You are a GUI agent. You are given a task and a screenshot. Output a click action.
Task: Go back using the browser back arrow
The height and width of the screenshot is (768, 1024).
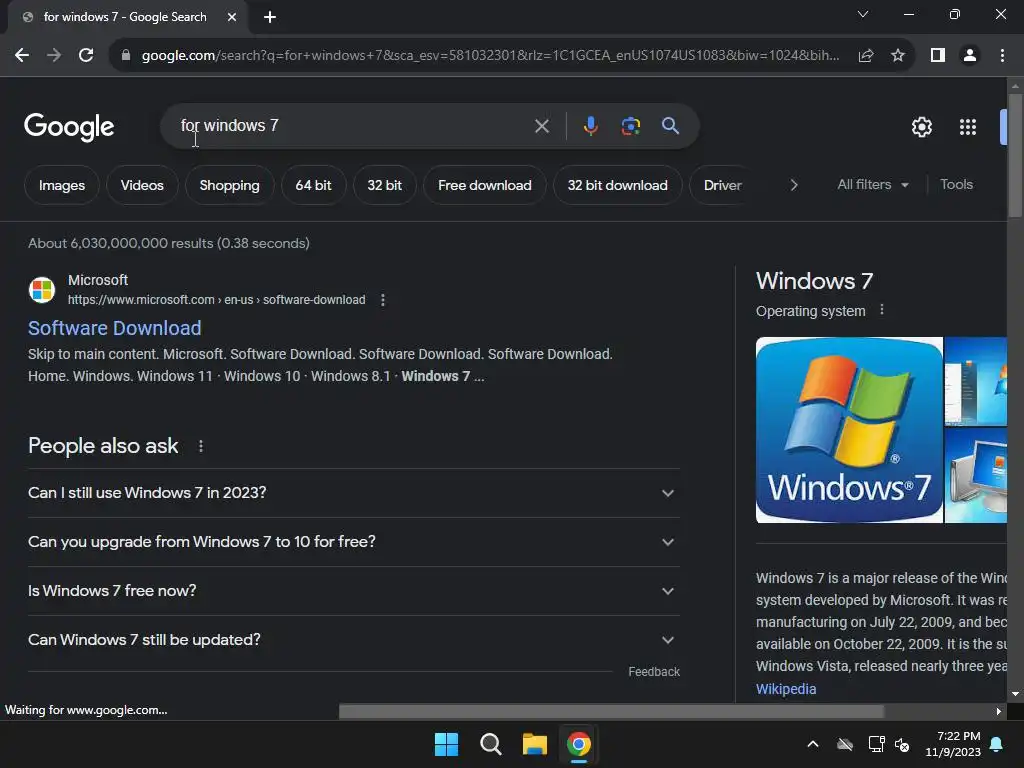[x=22, y=56]
